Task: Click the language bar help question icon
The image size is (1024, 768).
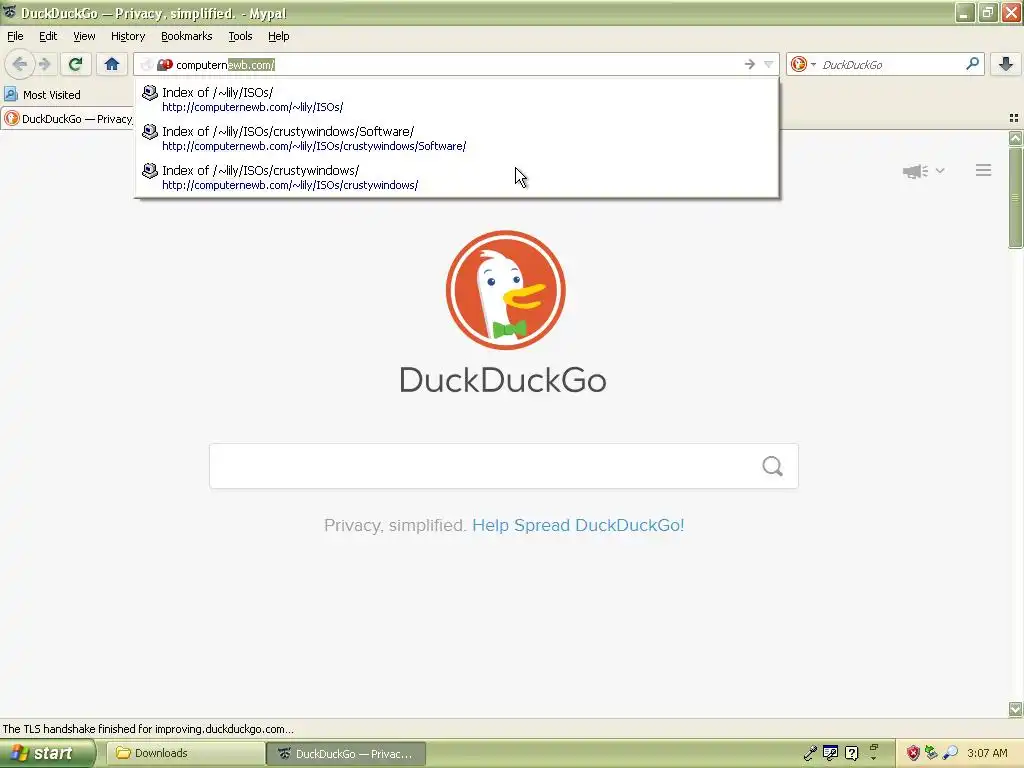Action: (852, 754)
